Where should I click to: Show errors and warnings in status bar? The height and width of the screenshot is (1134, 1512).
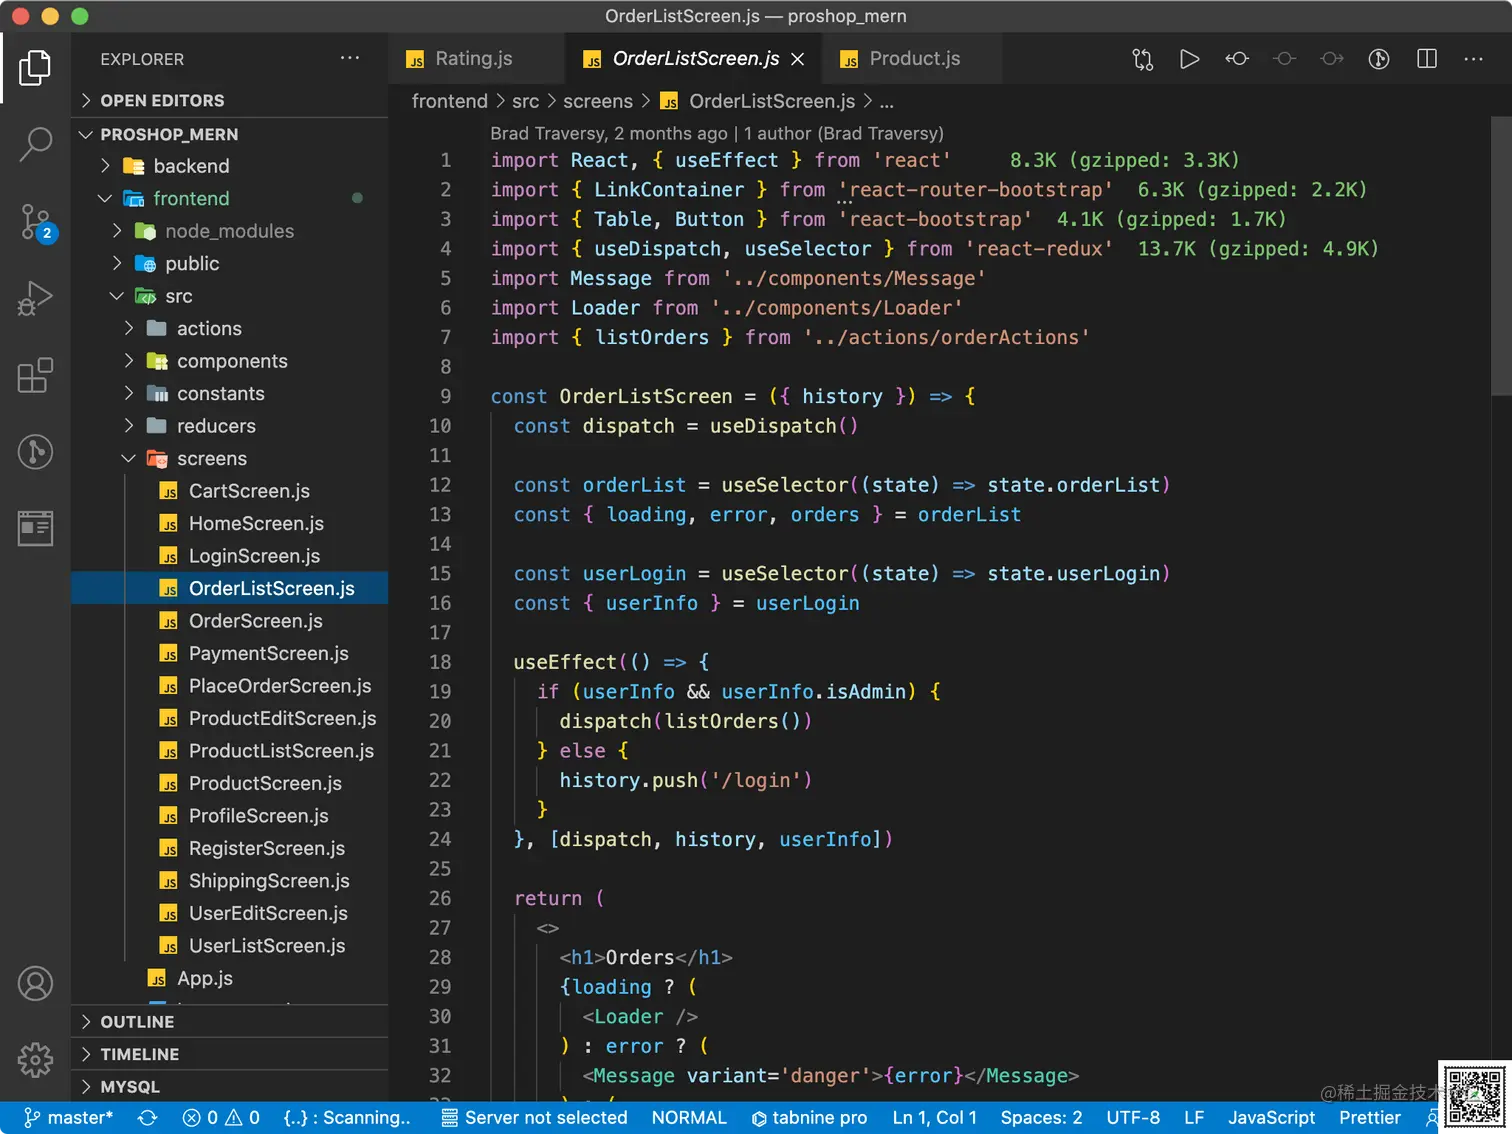click(221, 1118)
